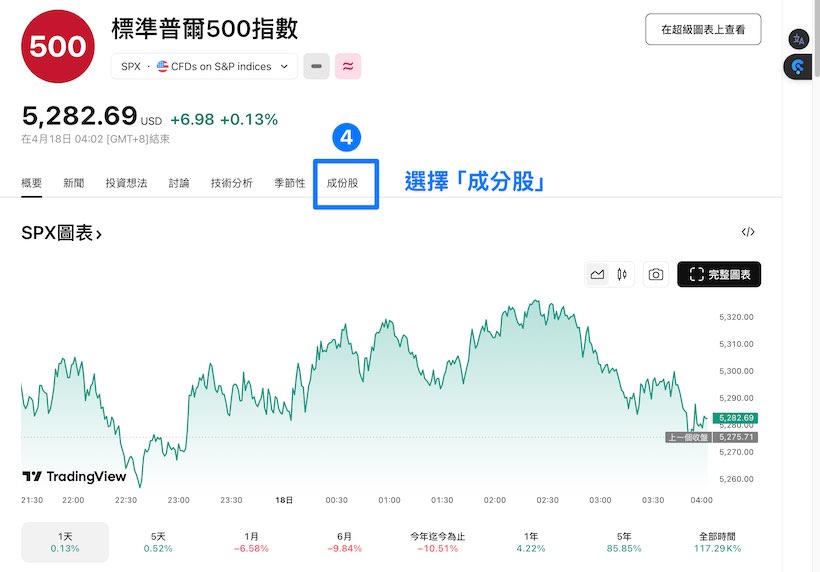
Task: Click the 5,275.71 previous close label
Action: 735,437
